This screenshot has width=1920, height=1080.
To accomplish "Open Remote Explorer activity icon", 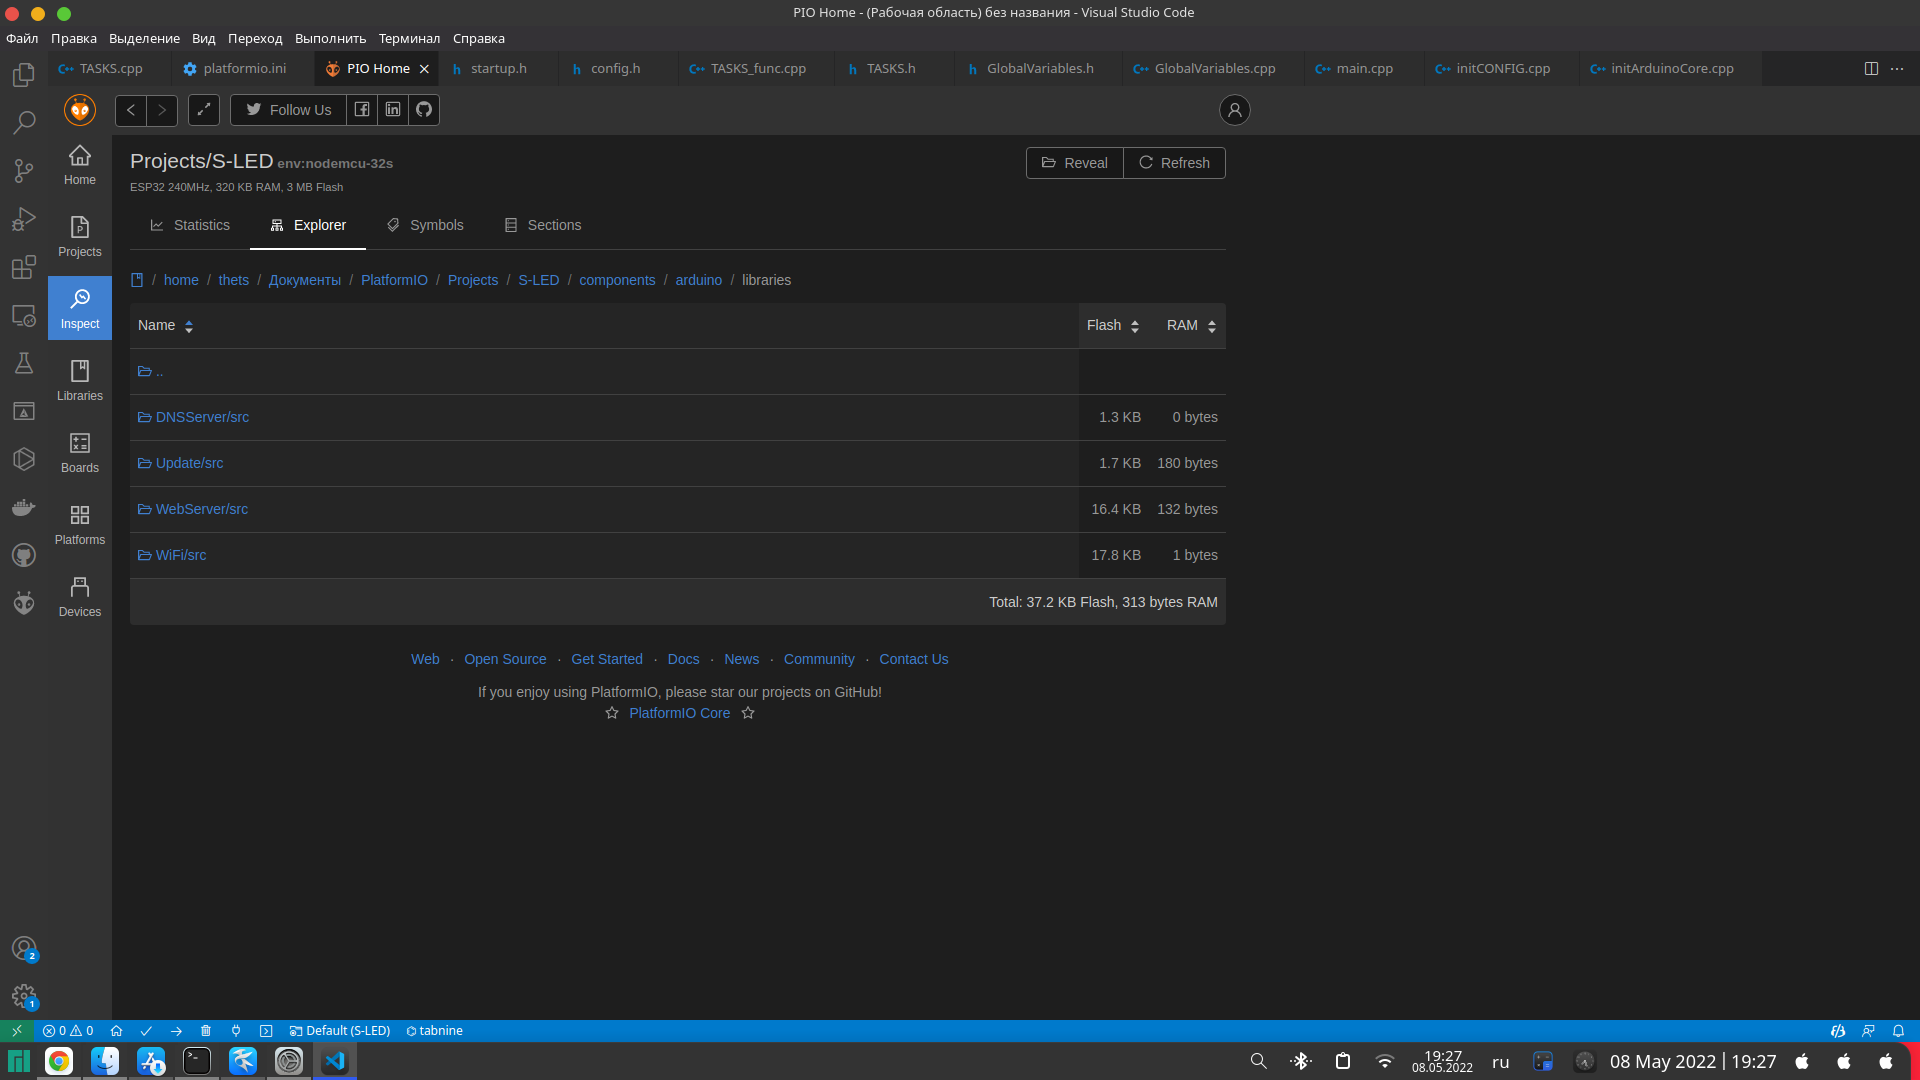I will pyautogui.click(x=24, y=315).
